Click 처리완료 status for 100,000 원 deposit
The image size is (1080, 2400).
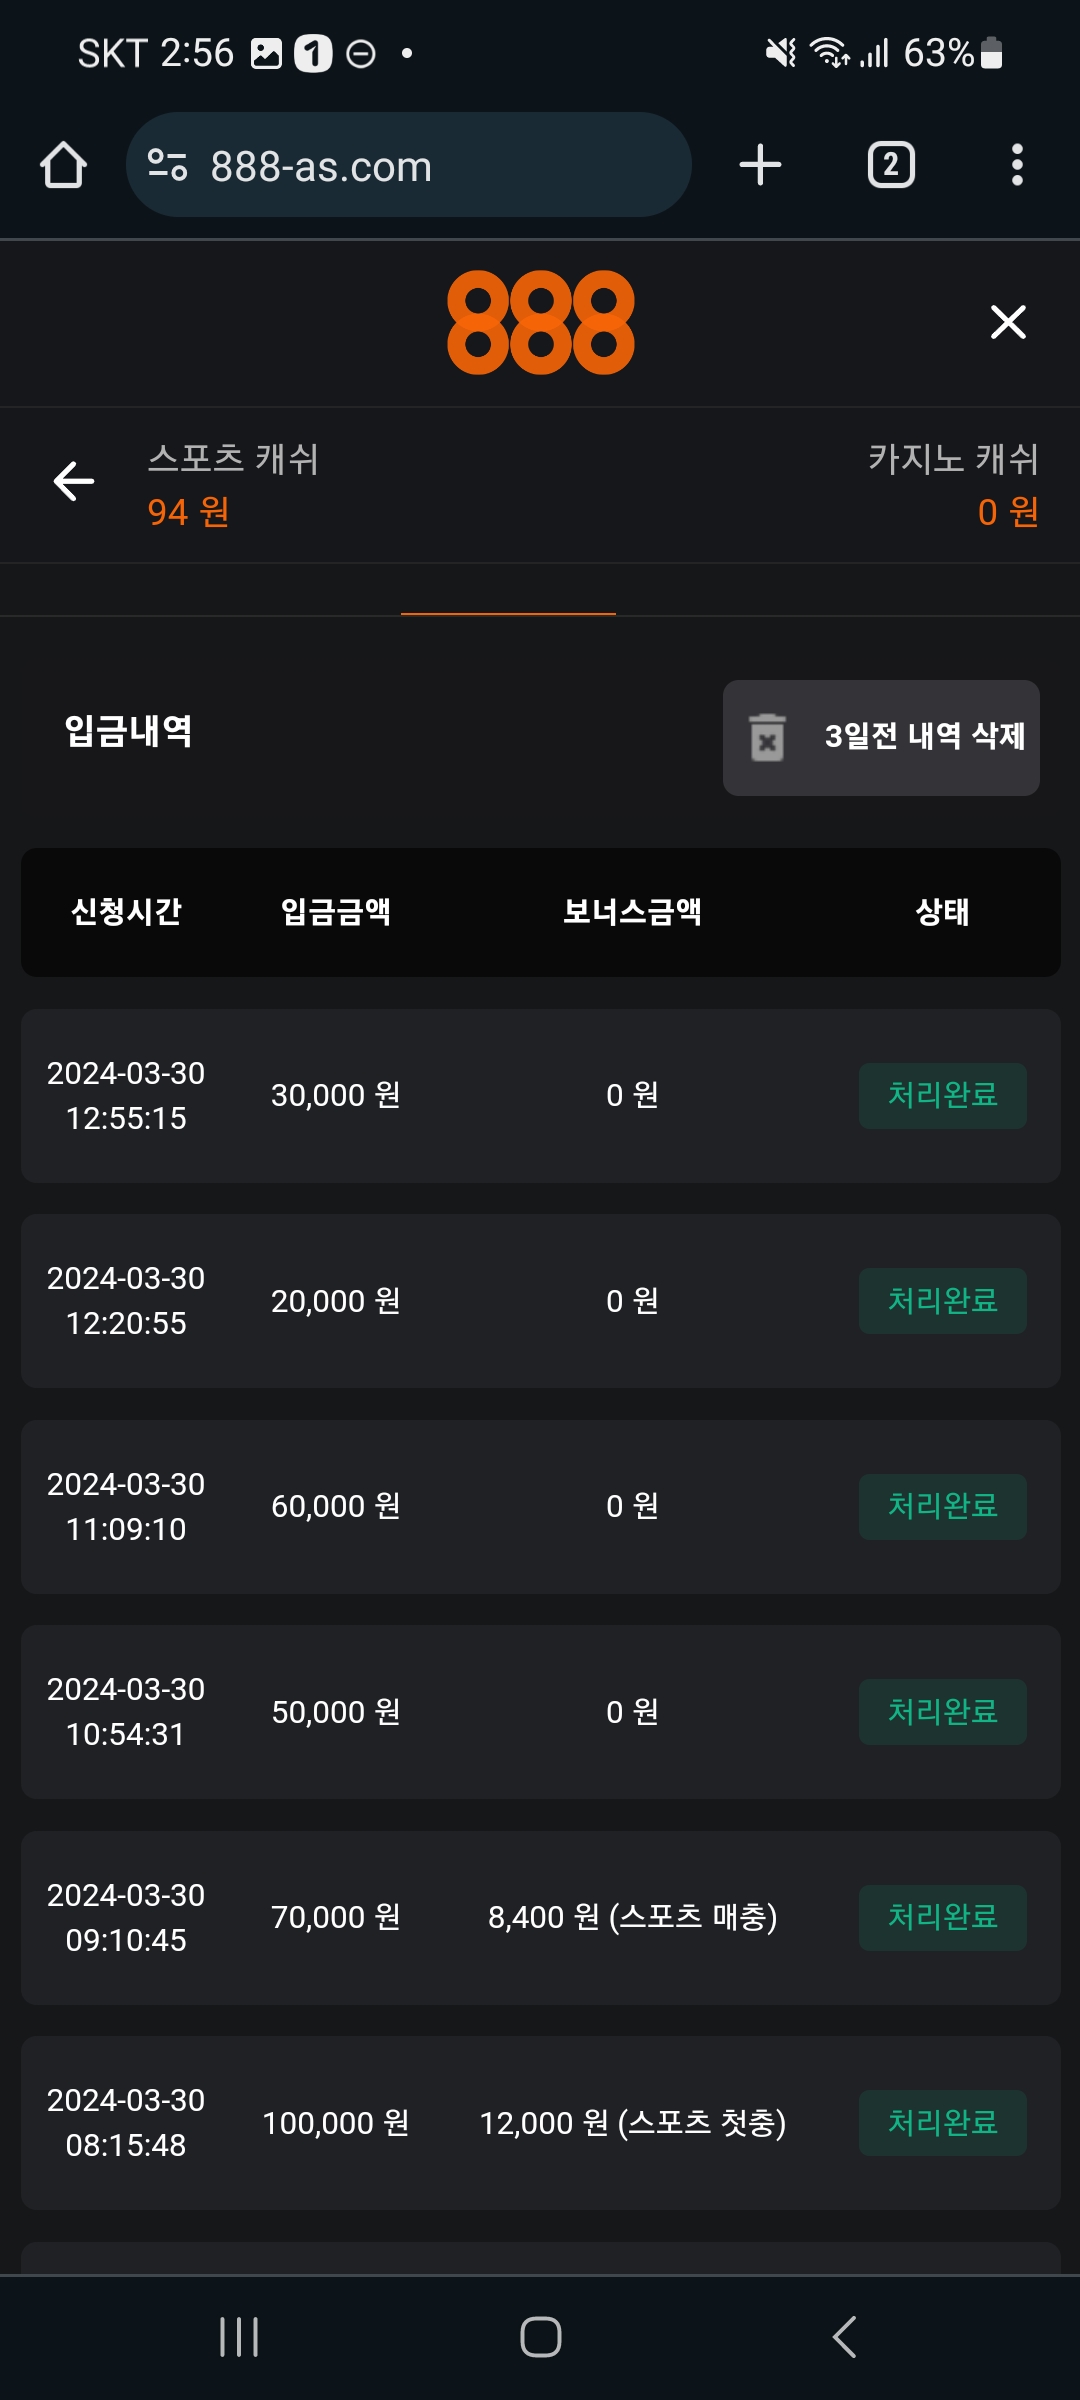tap(942, 2123)
